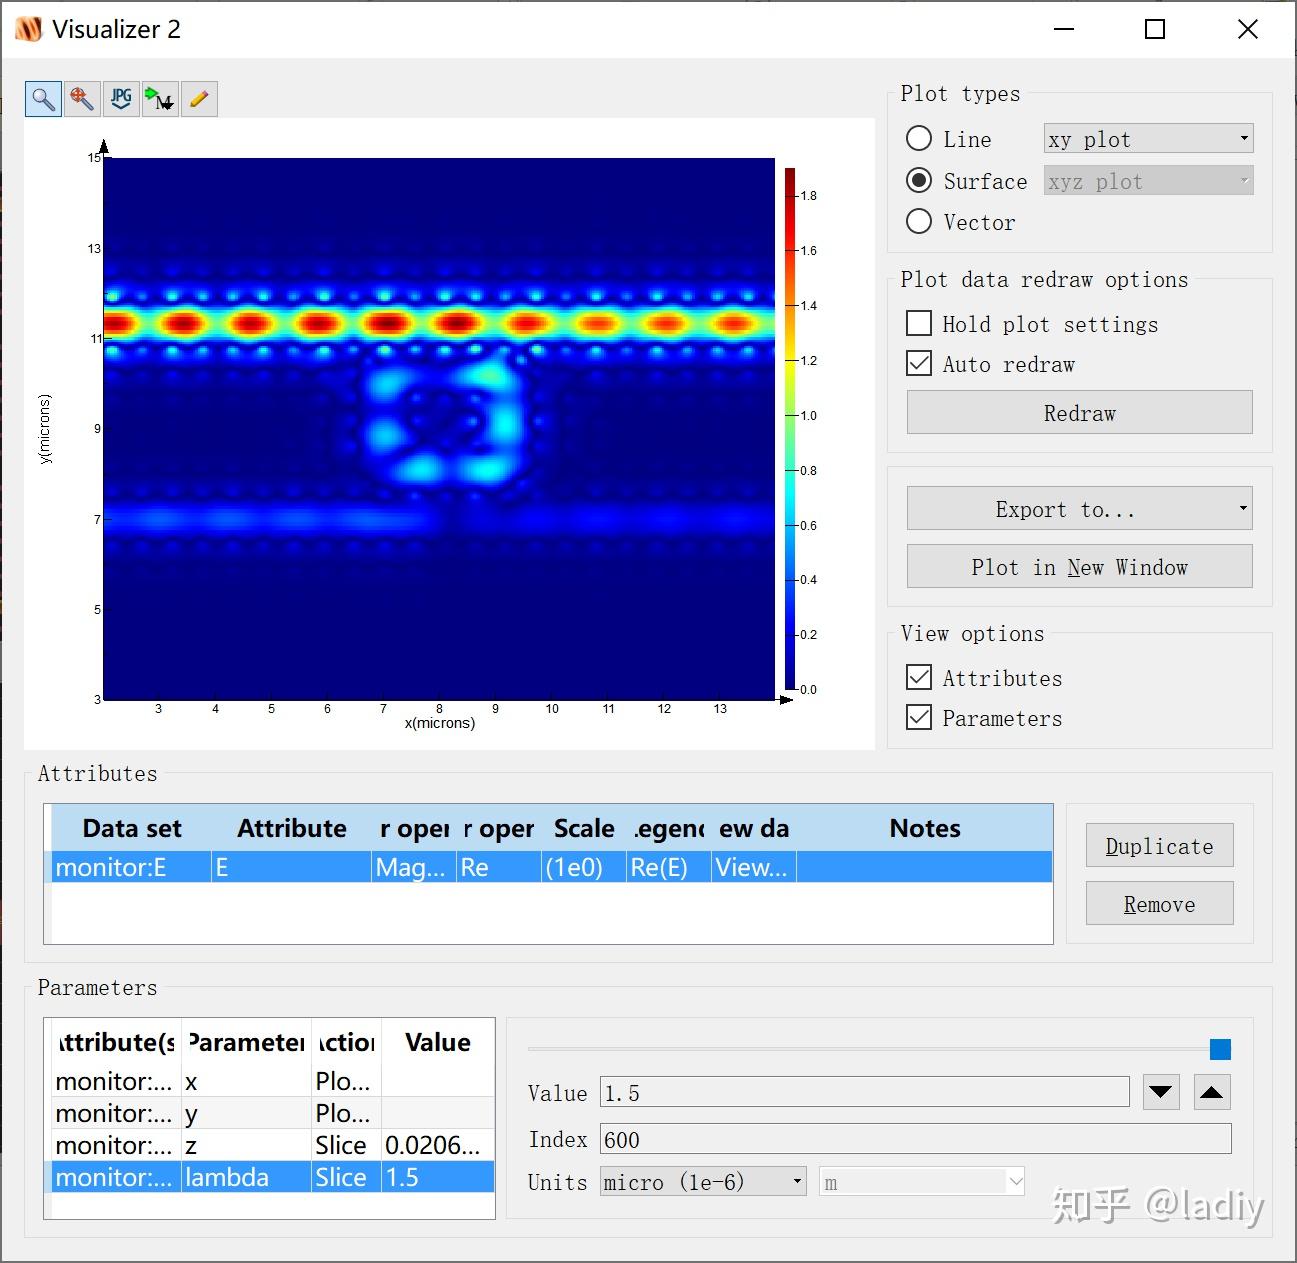The width and height of the screenshot is (1297, 1263).
Task: Select the pencil edit tool
Action: click(199, 99)
